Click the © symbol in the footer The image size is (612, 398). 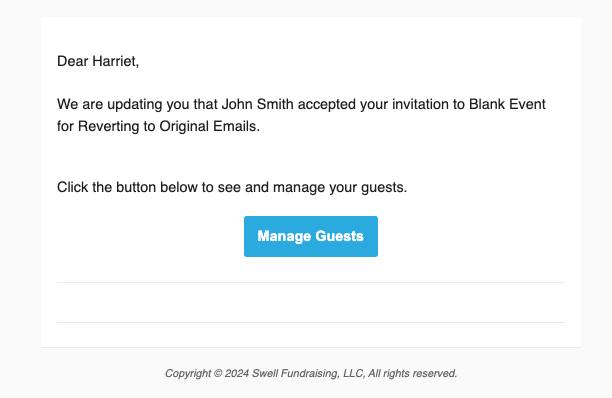[x=218, y=373]
